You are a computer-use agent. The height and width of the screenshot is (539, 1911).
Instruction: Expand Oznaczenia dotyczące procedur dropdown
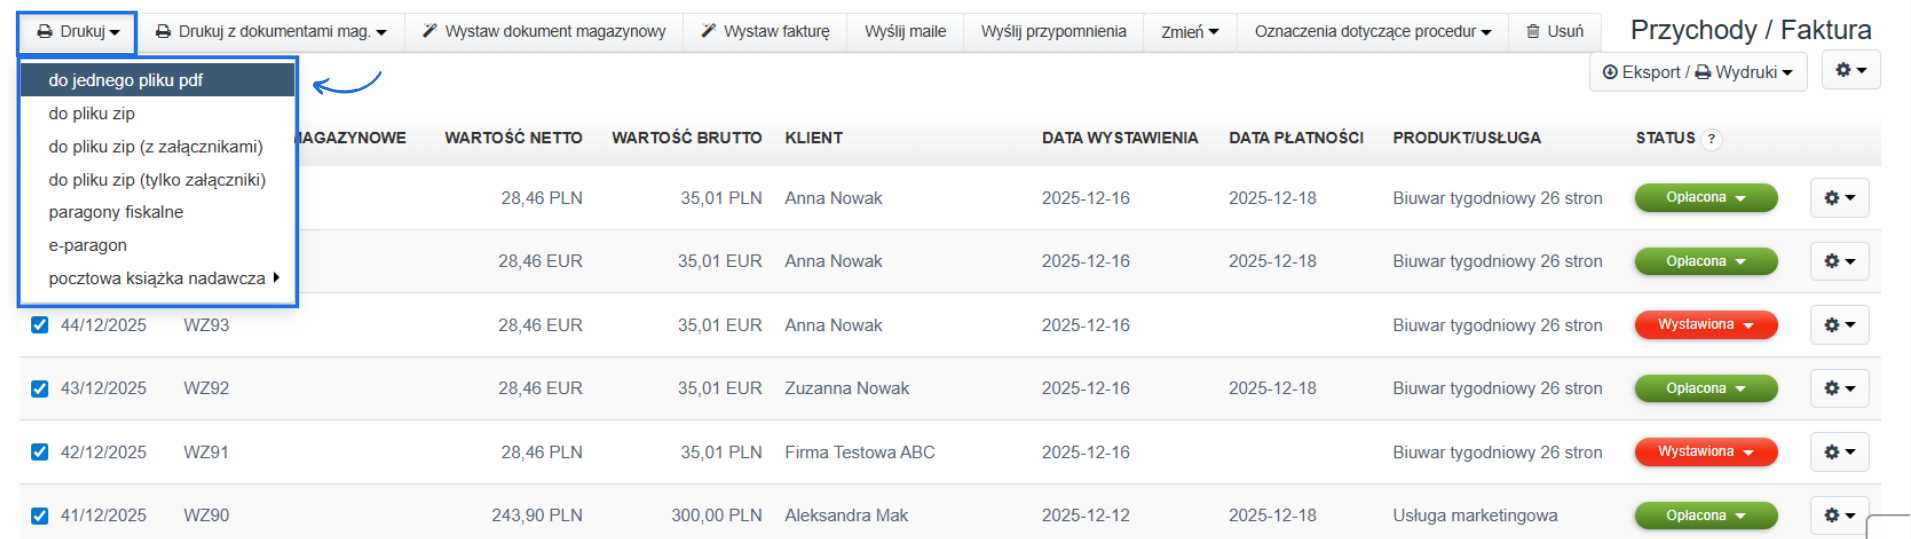point(1372,32)
